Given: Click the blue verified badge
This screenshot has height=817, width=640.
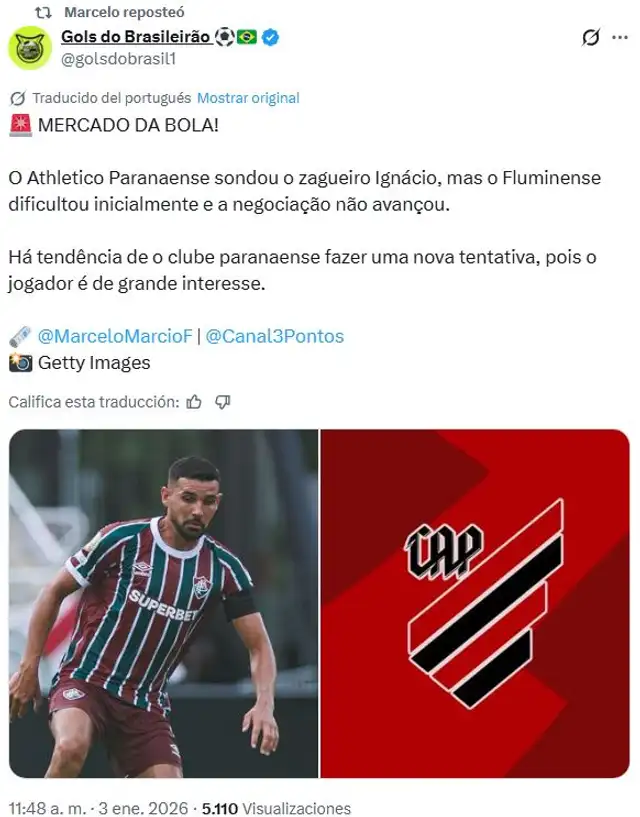Looking at the screenshot, I should tap(270, 37).
